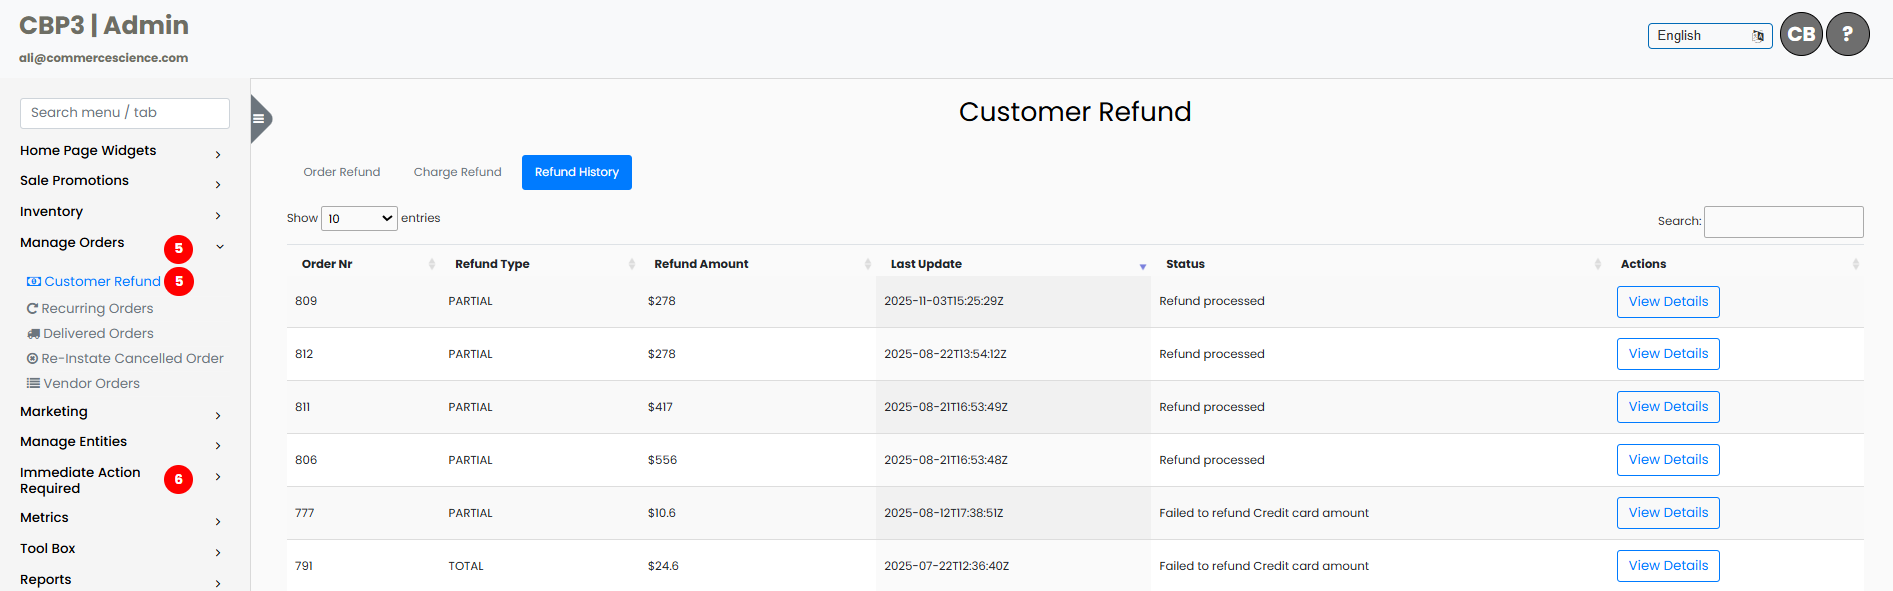Image resolution: width=1893 pixels, height=591 pixels.
Task: Expand the Inventory menu section
Action: click(x=218, y=215)
